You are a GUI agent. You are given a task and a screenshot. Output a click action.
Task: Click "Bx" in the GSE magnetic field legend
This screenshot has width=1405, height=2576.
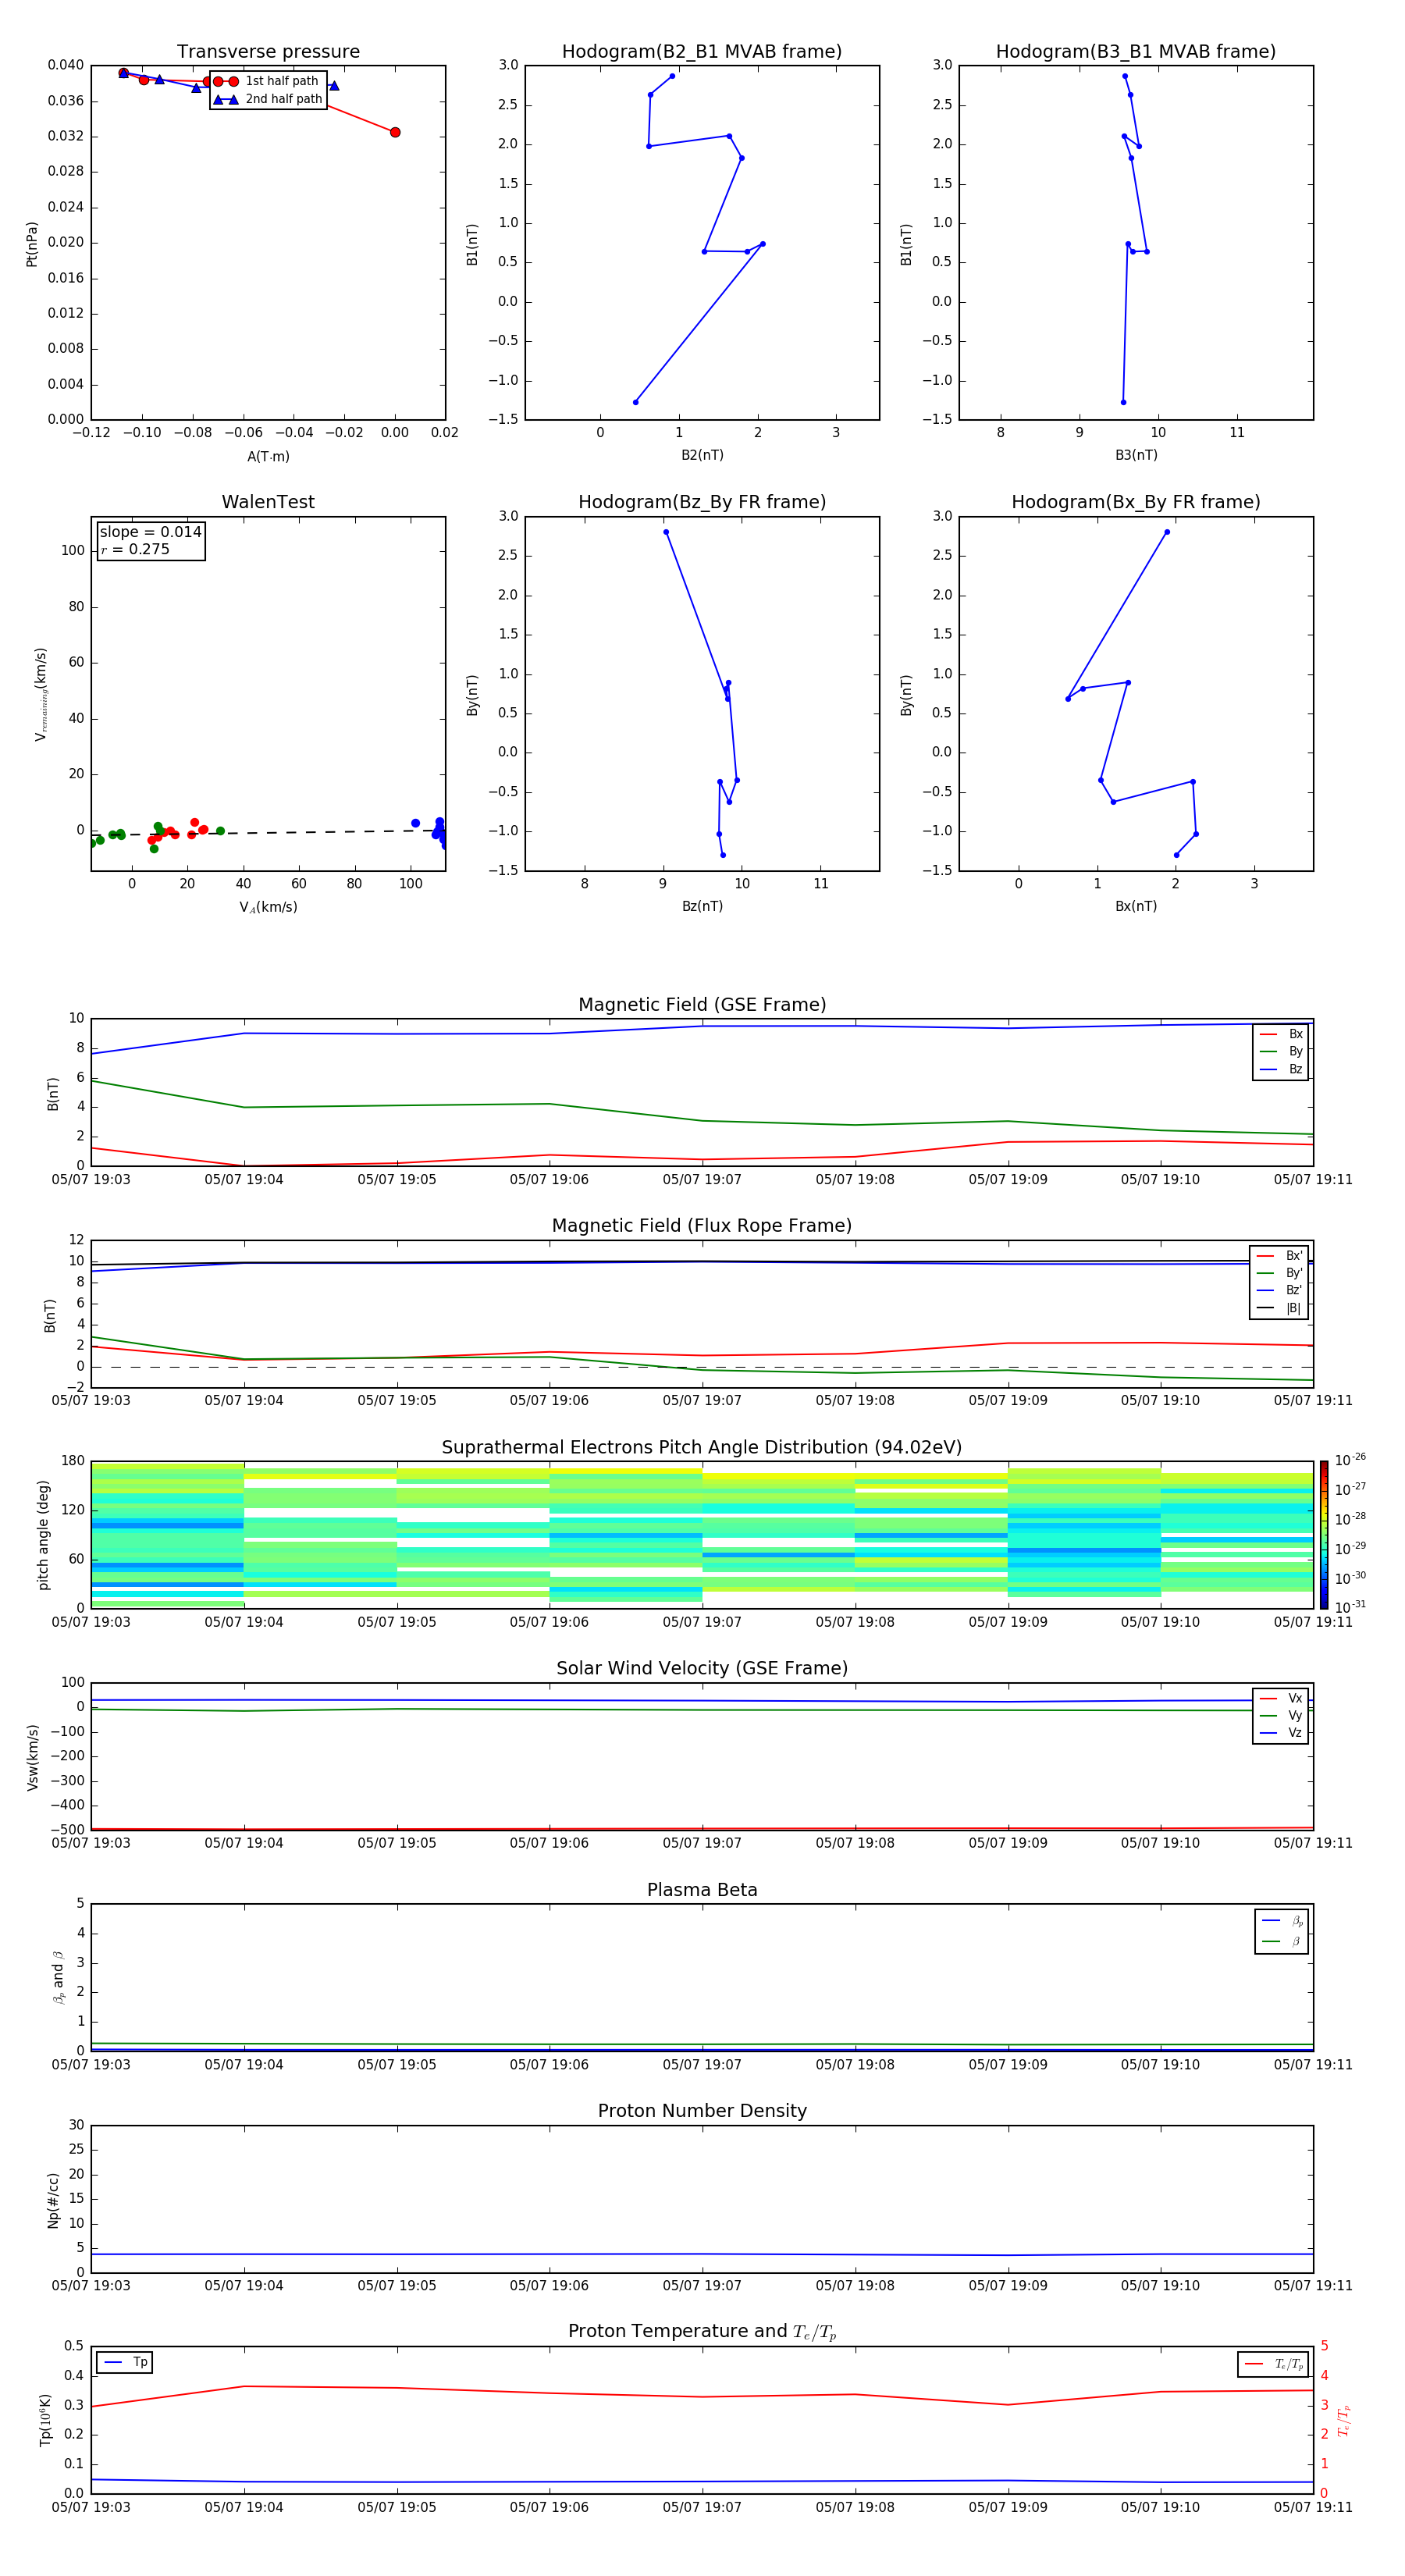[x=1295, y=1034]
